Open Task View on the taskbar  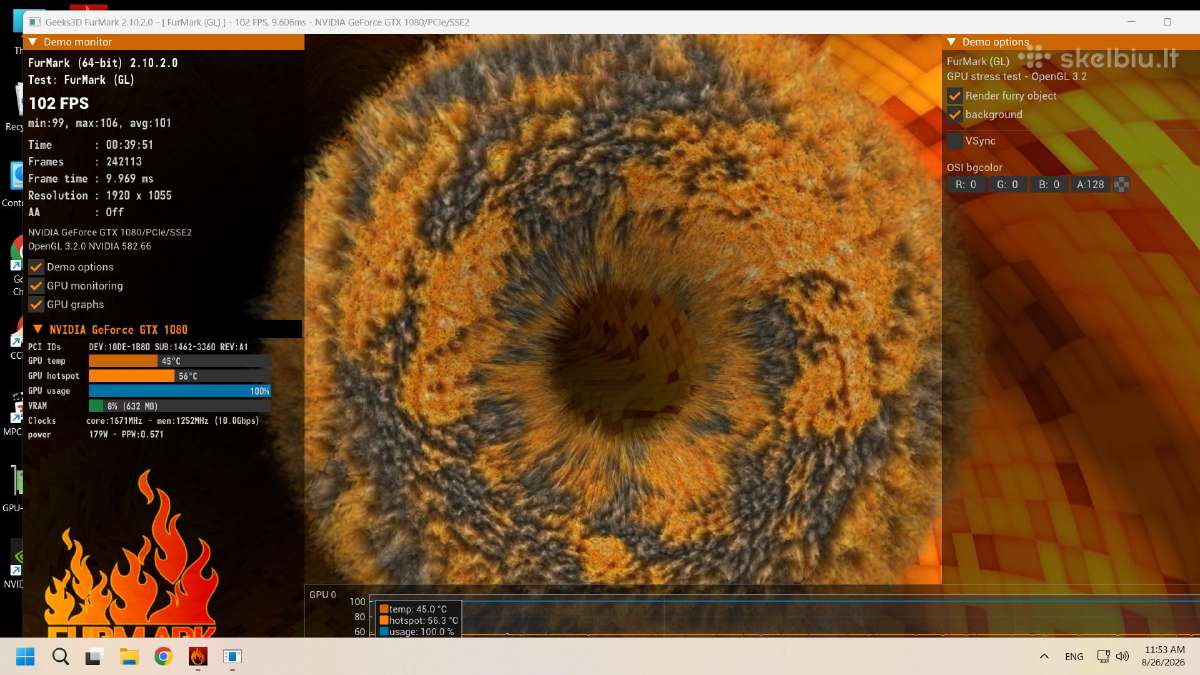[x=94, y=656]
